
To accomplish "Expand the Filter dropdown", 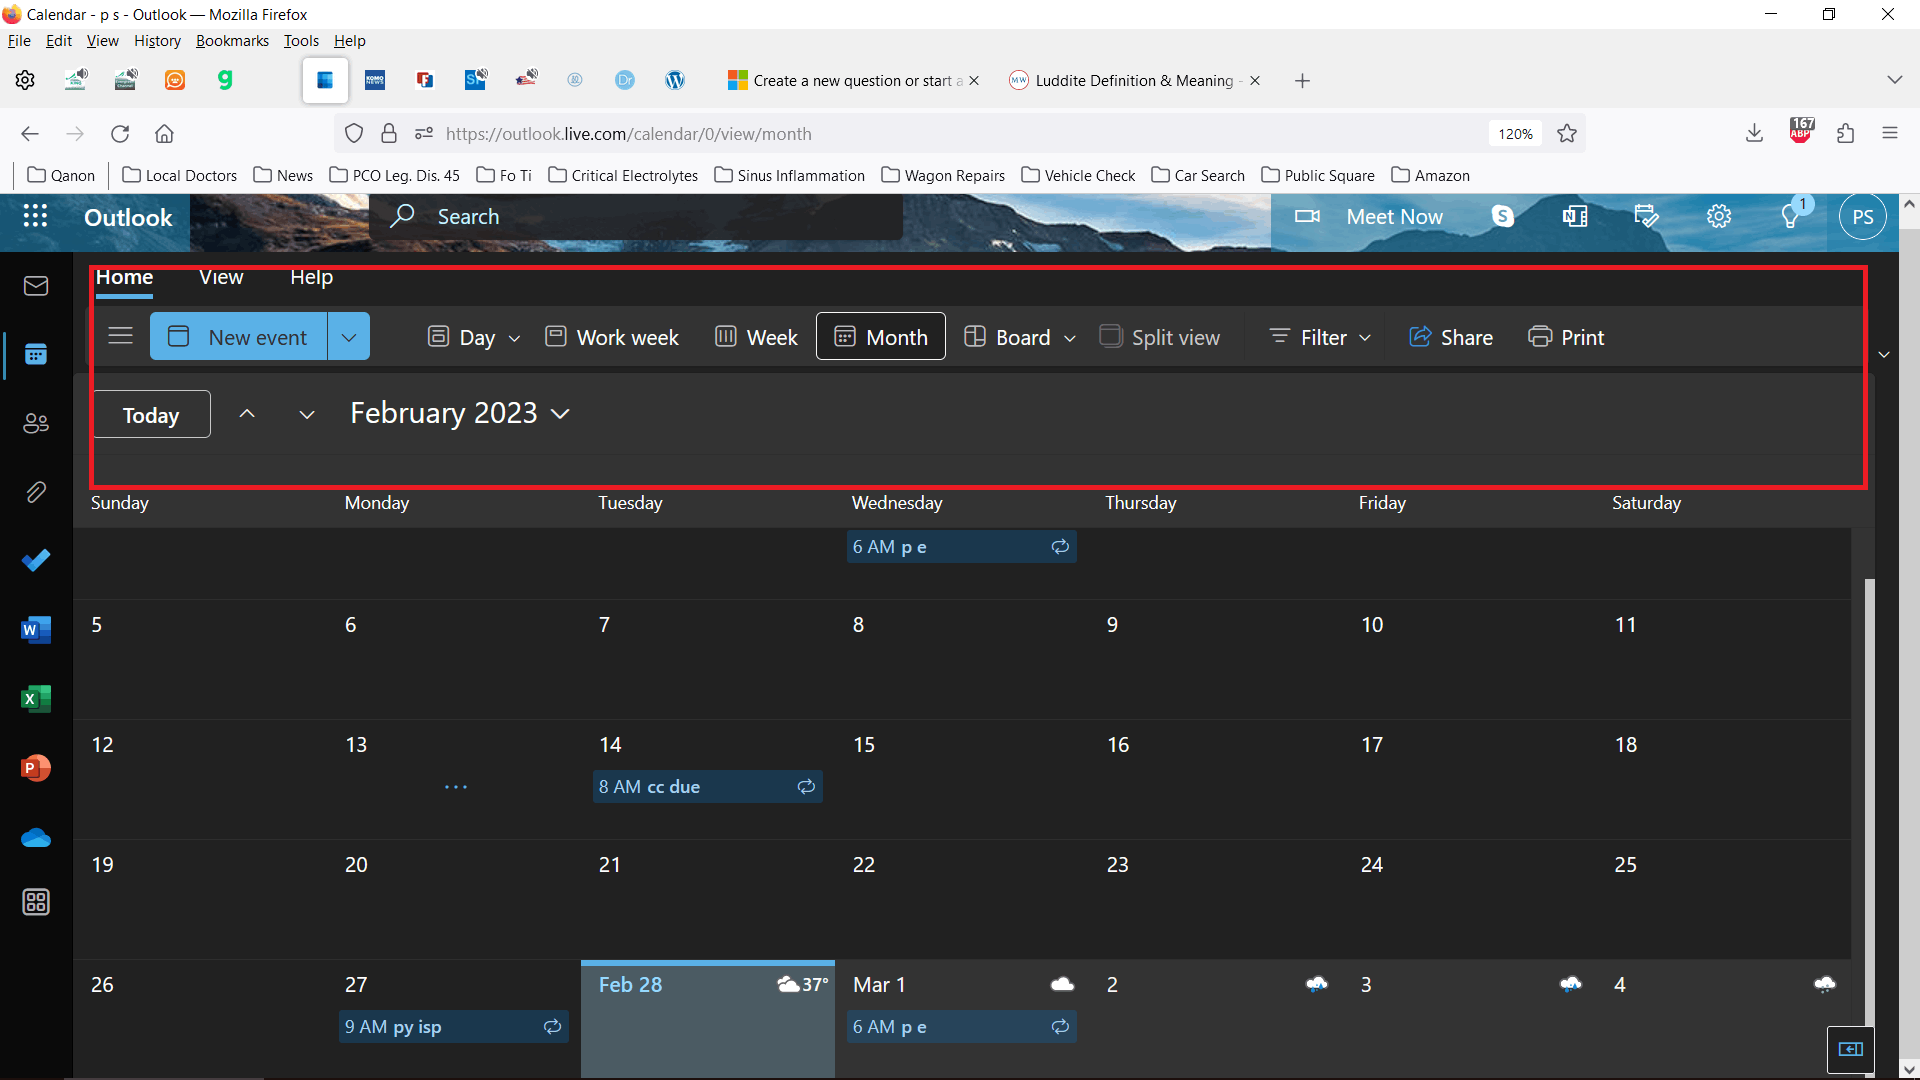I will pyautogui.click(x=1320, y=337).
